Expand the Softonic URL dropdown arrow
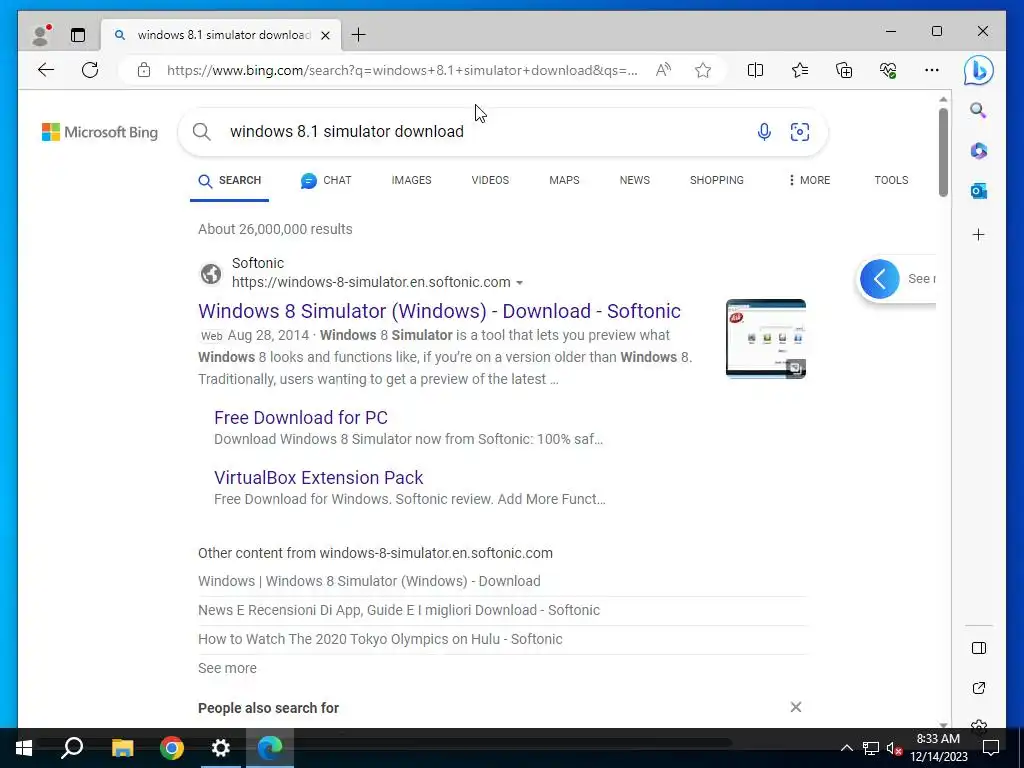This screenshot has width=1024, height=768. [519, 283]
